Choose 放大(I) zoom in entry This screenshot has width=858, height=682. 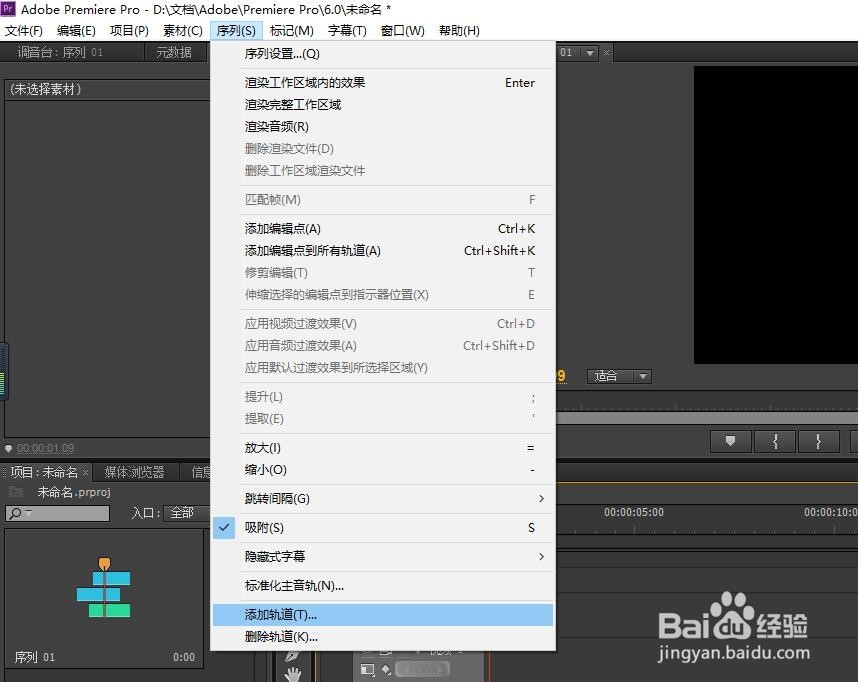(382, 448)
